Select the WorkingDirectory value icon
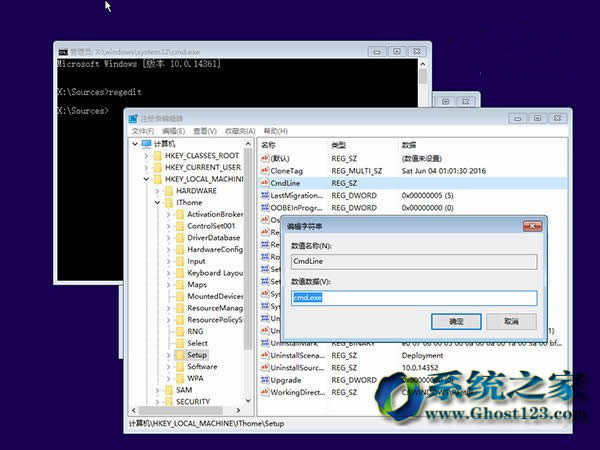Viewport: 600px width, 450px height. pos(264,393)
